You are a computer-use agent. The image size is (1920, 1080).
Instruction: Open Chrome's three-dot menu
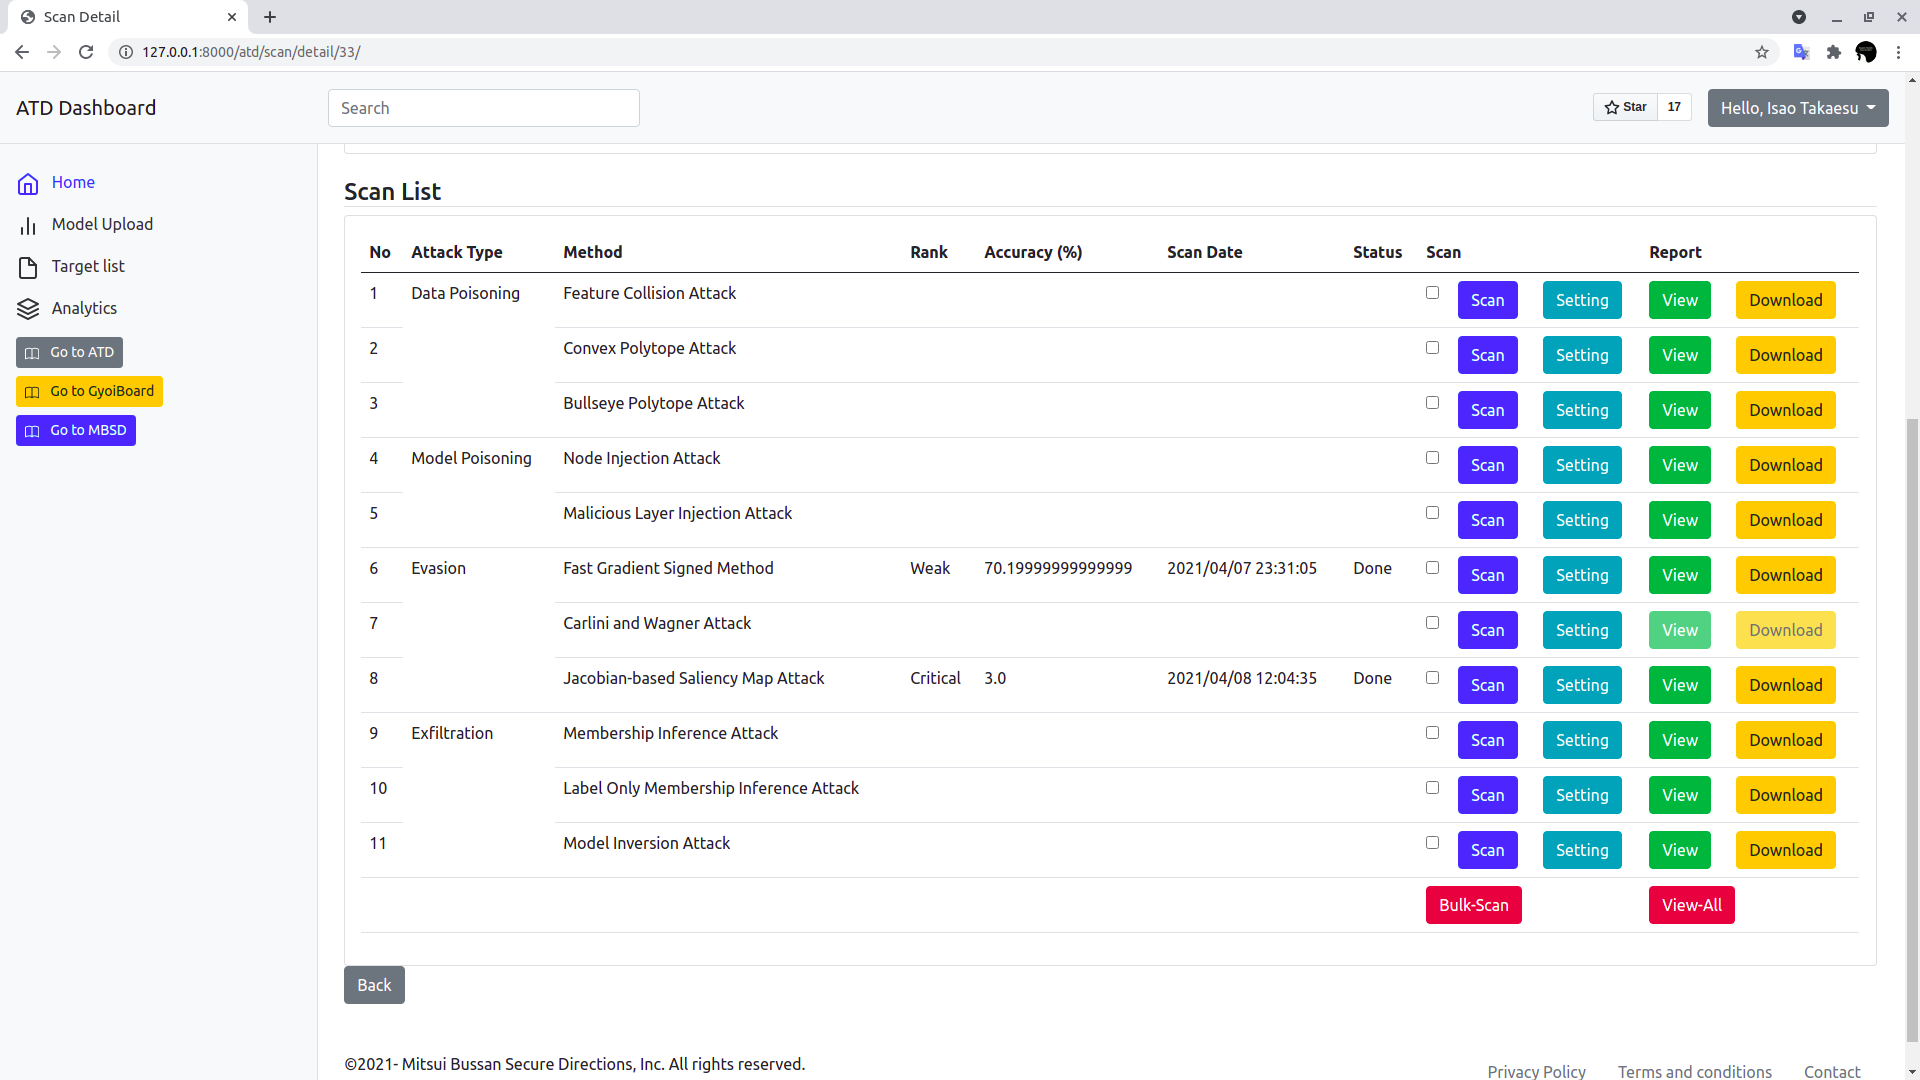(x=1898, y=52)
